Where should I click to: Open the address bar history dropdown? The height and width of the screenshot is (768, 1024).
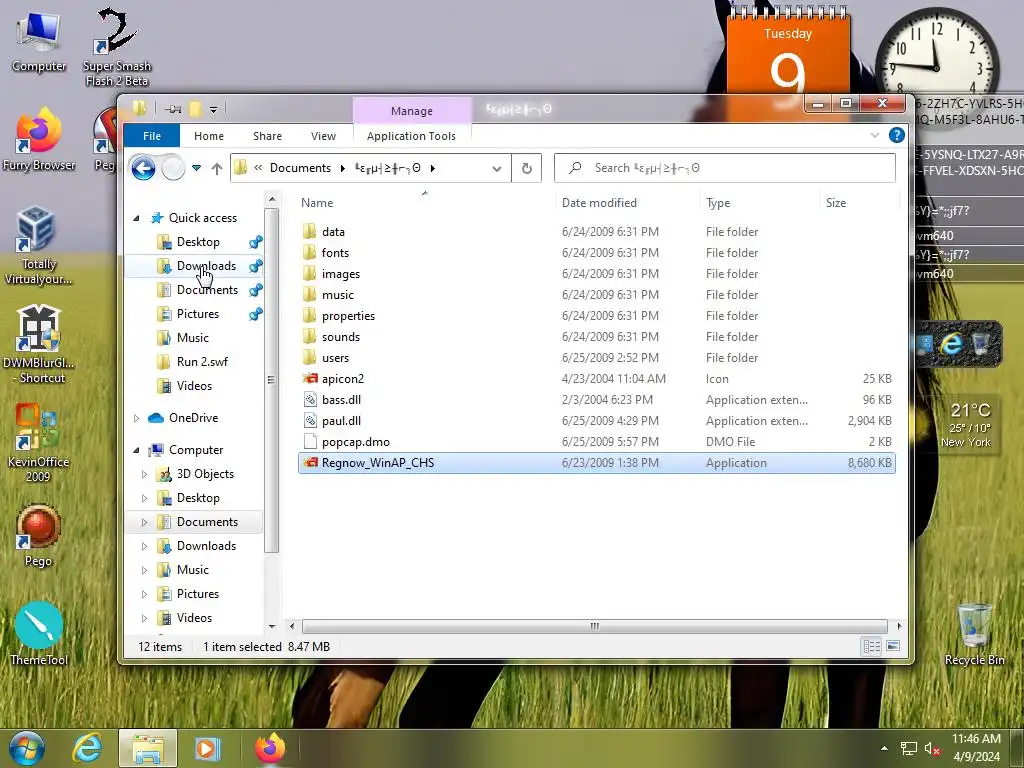[496, 168]
